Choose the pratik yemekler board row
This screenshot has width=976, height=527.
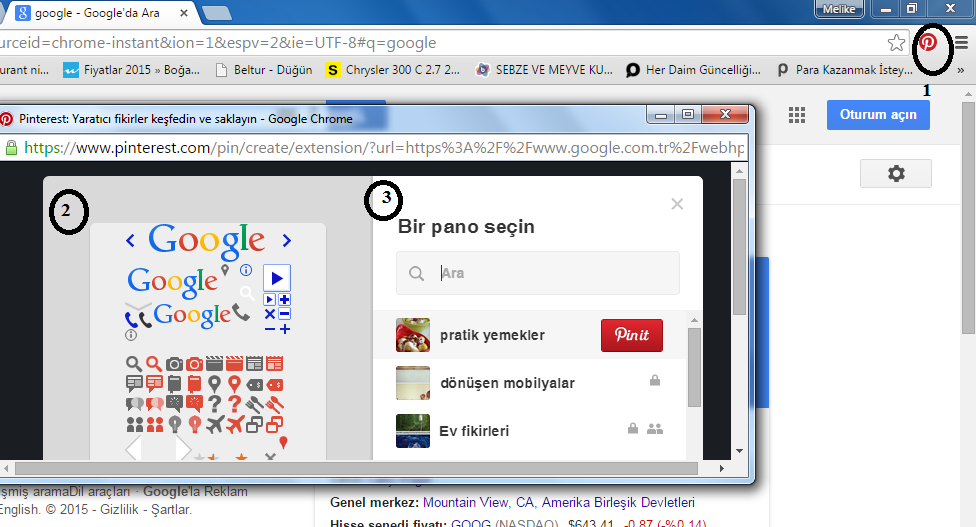[530, 335]
